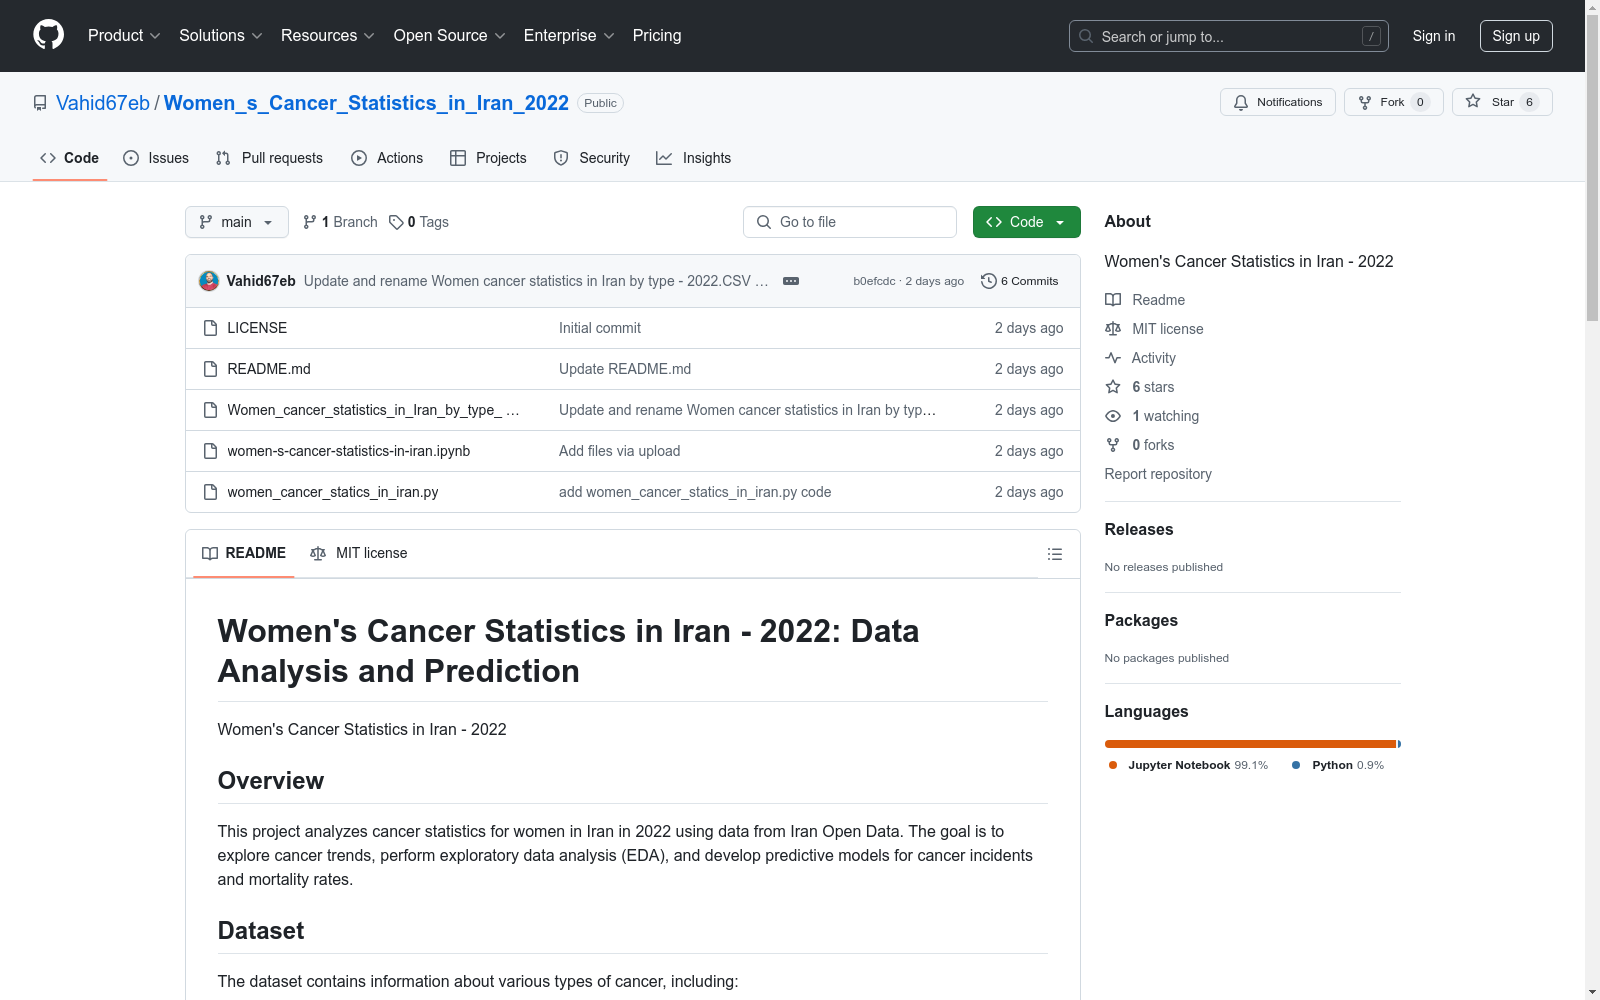This screenshot has height=1000, width=1600.
Task: Click the Sign in link
Action: click(x=1434, y=36)
